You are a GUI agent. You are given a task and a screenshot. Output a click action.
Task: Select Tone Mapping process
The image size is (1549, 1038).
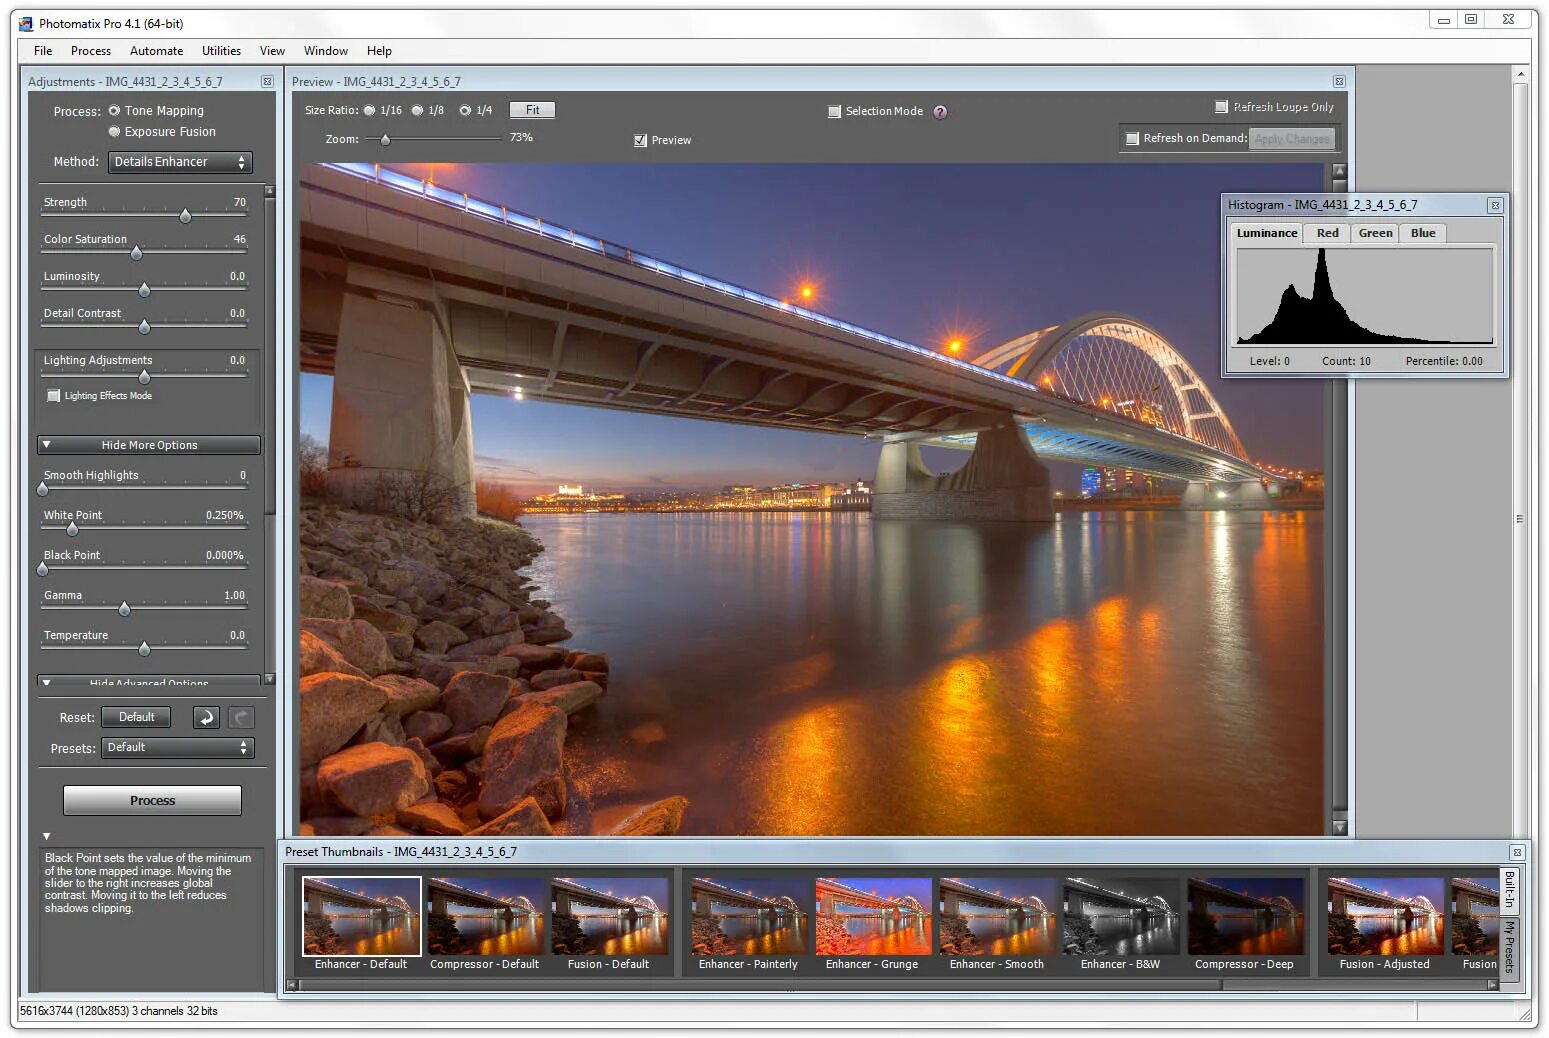(114, 111)
